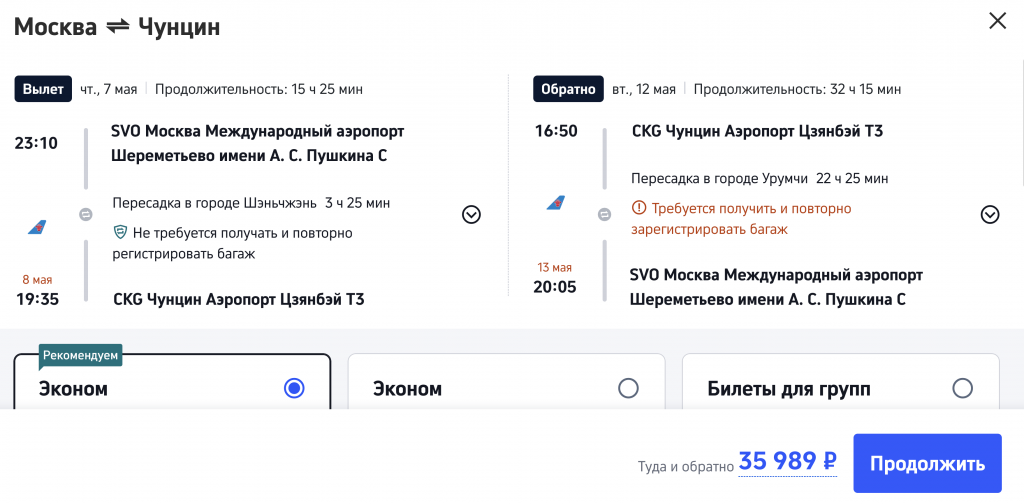The image size is (1024, 504).
Task: Click the green shield baggage icon
Action: pyautogui.click(x=120, y=232)
